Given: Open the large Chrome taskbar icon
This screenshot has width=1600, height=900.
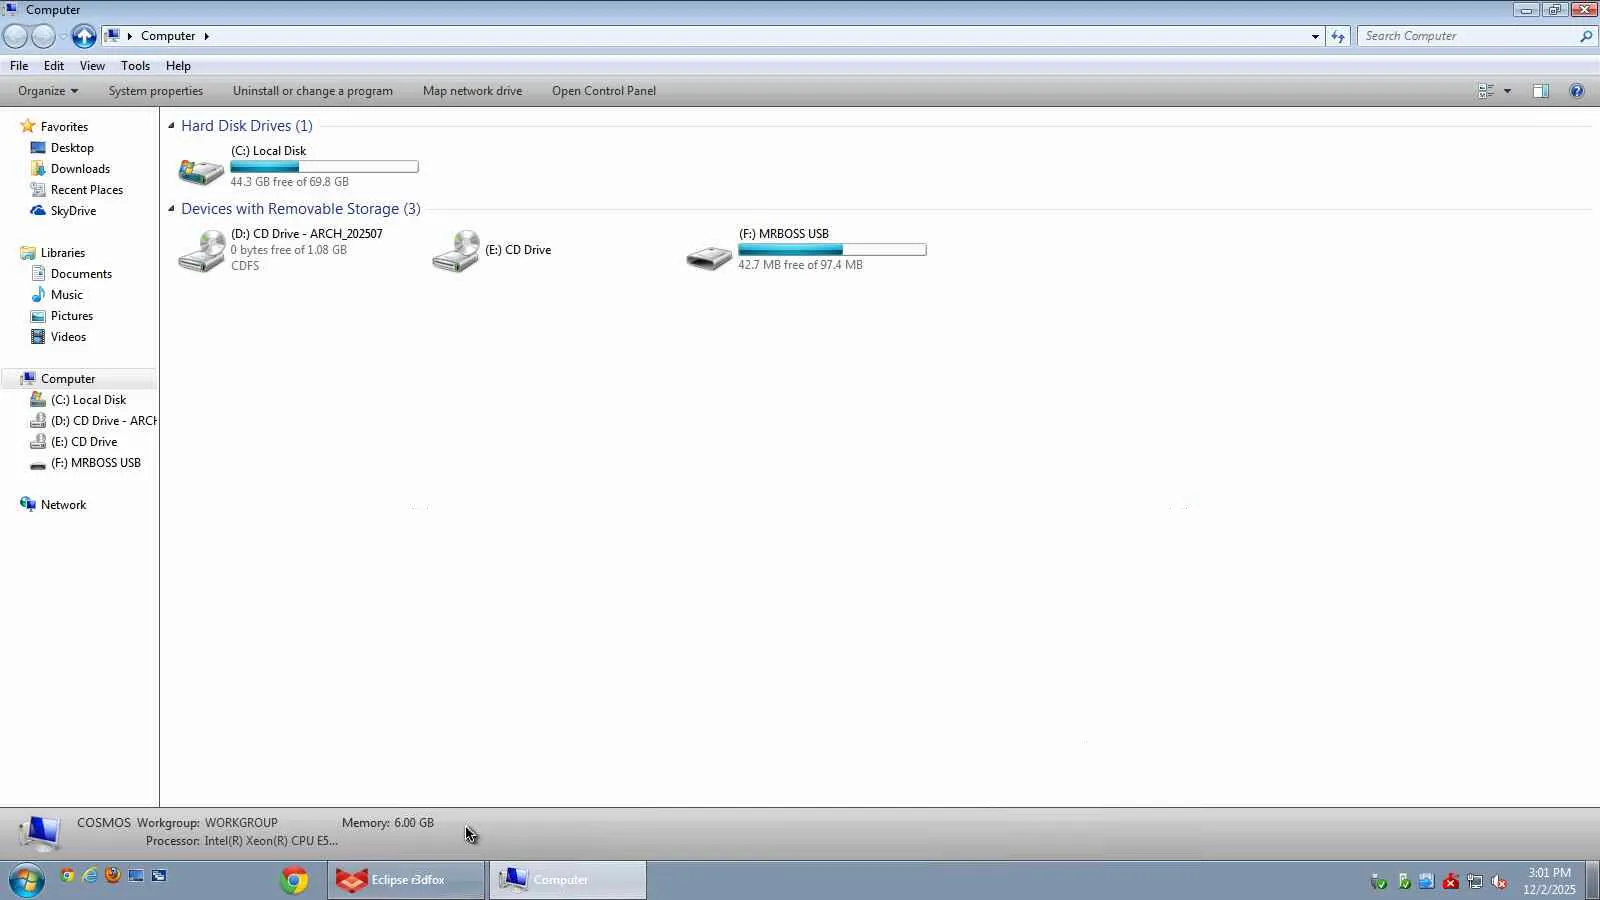Looking at the screenshot, I should click(x=294, y=880).
